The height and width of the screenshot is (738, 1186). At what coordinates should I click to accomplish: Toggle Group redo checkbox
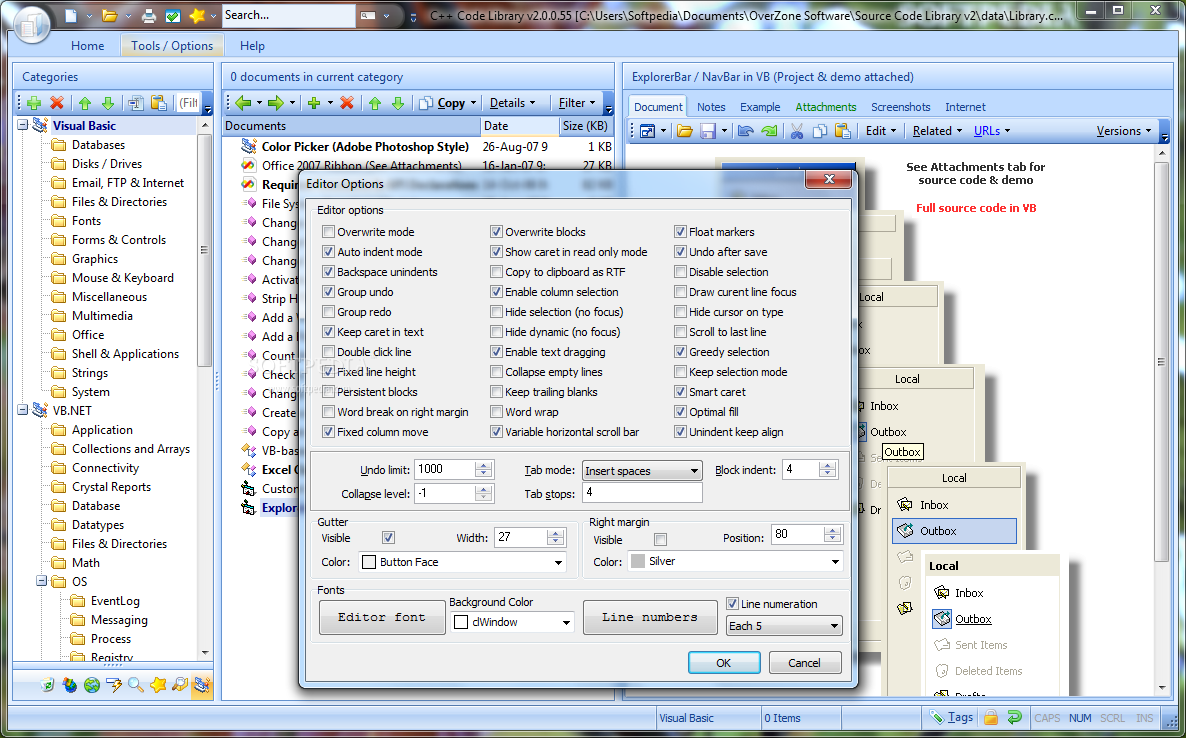coord(328,312)
